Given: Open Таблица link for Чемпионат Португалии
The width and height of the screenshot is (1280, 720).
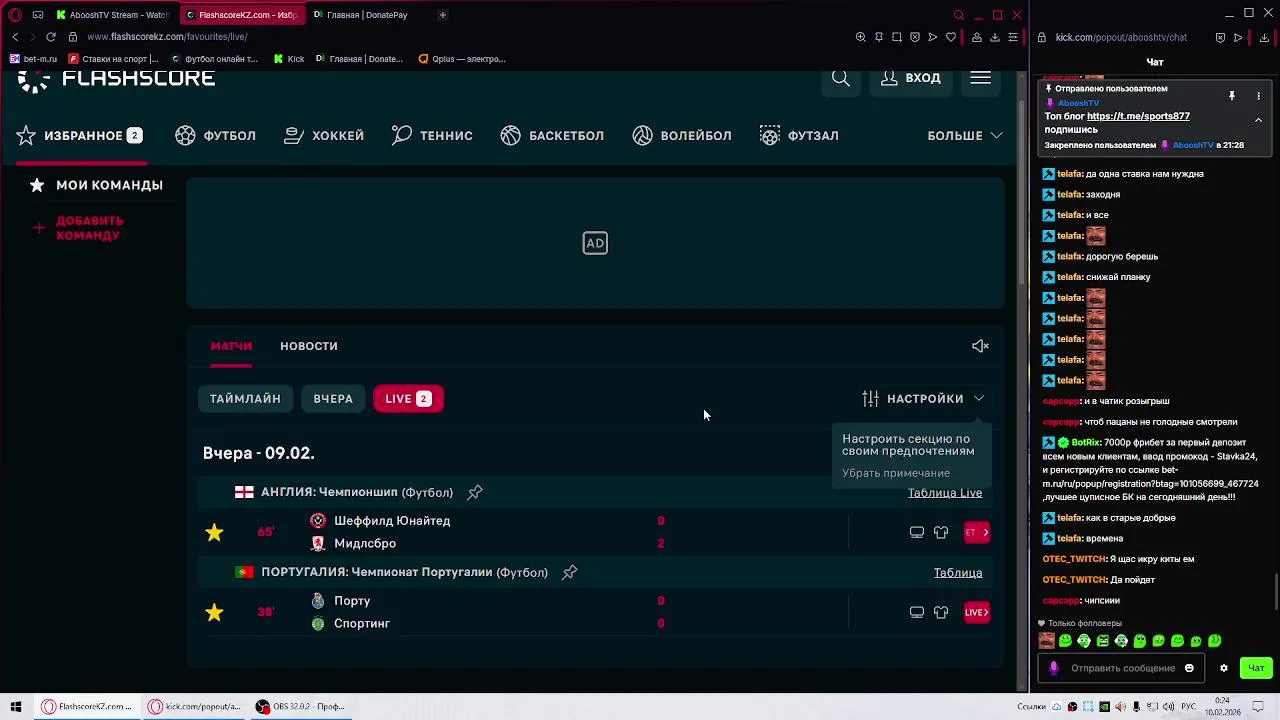Looking at the screenshot, I should pyautogui.click(x=958, y=573).
